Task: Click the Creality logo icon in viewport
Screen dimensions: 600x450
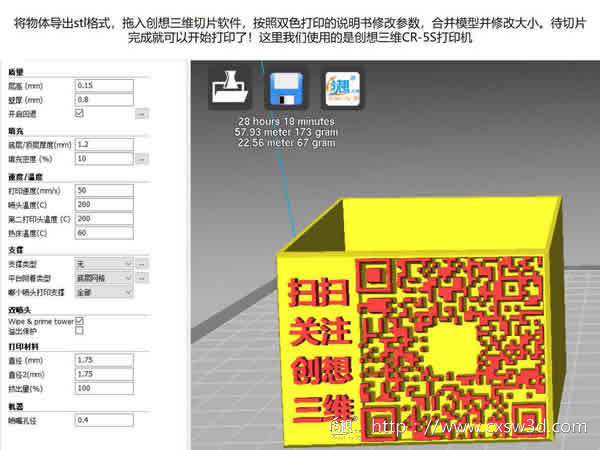Action: click(x=342, y=89)
